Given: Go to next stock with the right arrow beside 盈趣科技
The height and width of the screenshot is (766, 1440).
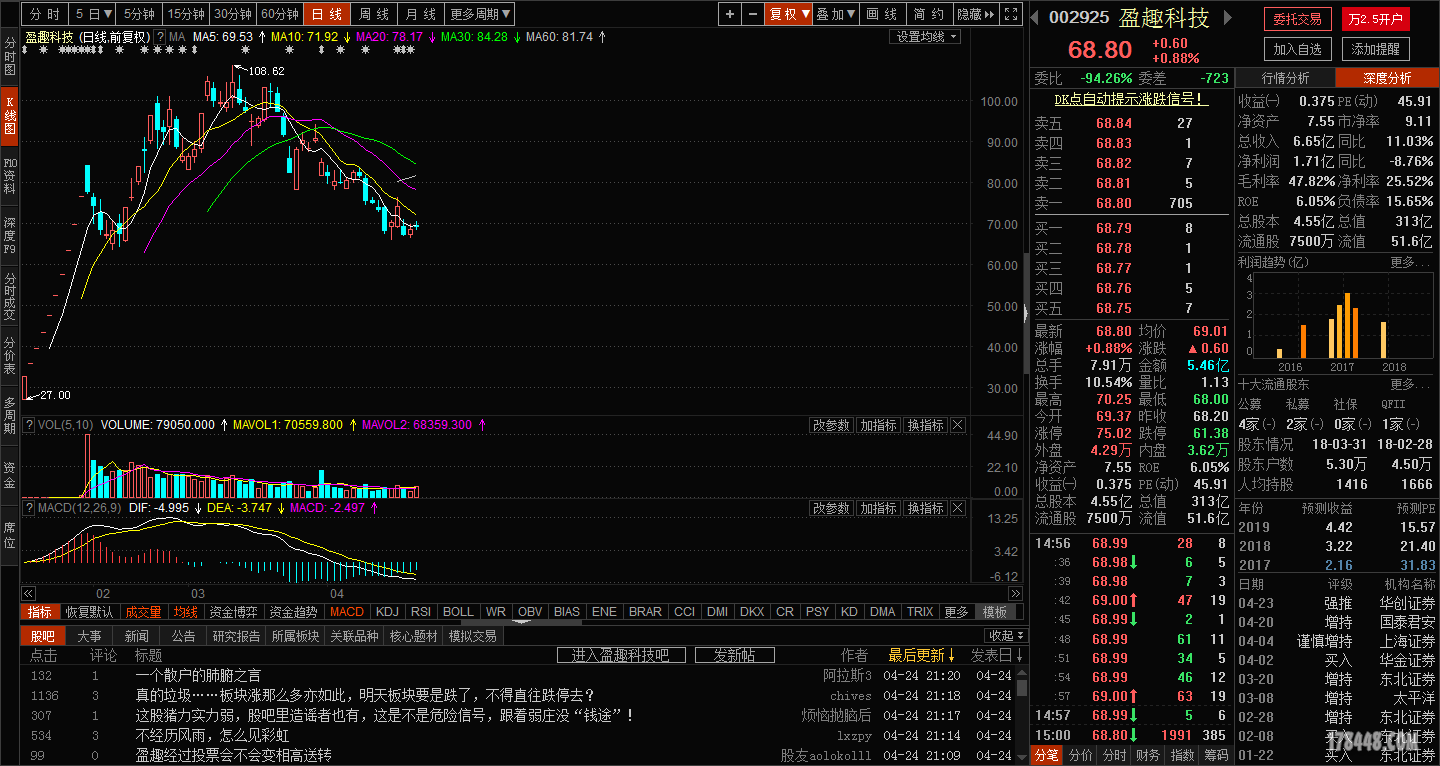Looking at the screenshot, I should pyautogui.click(x=1228, y=19).
